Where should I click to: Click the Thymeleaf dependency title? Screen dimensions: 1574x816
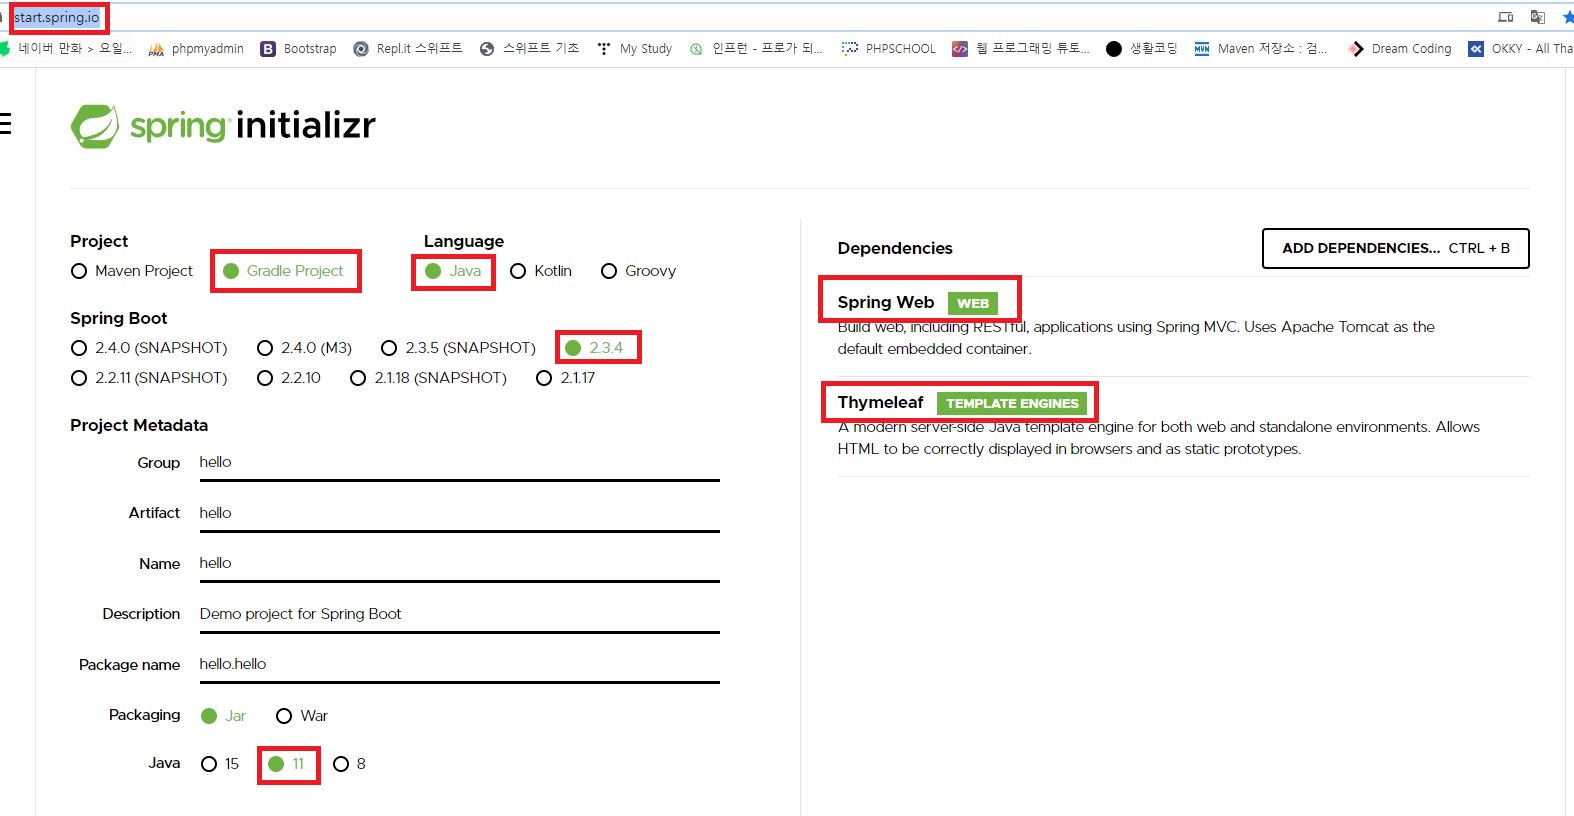[x=880, y=402]
